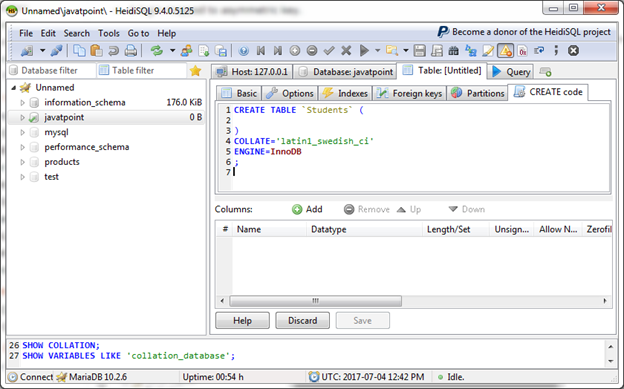Click the new query tab icon

[545, 72]
